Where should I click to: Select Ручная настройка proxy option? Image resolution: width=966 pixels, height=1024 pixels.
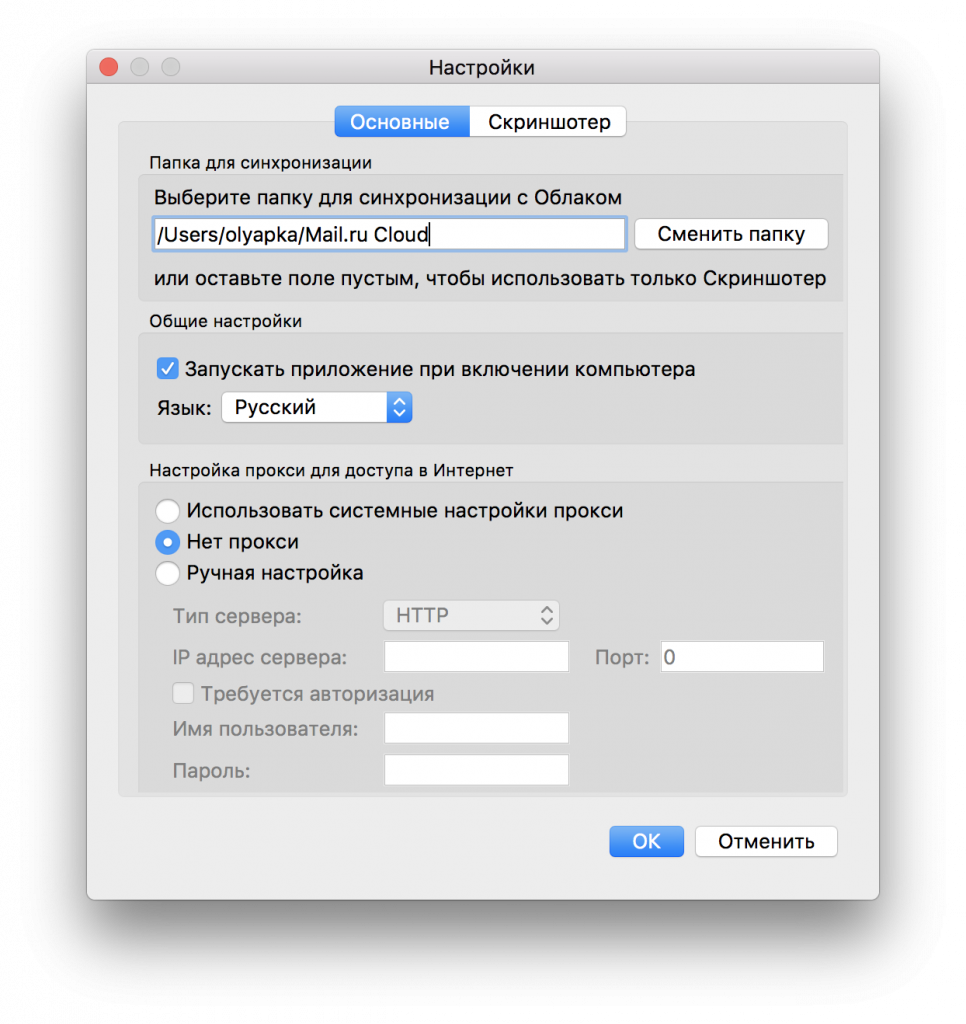point(168,573)
